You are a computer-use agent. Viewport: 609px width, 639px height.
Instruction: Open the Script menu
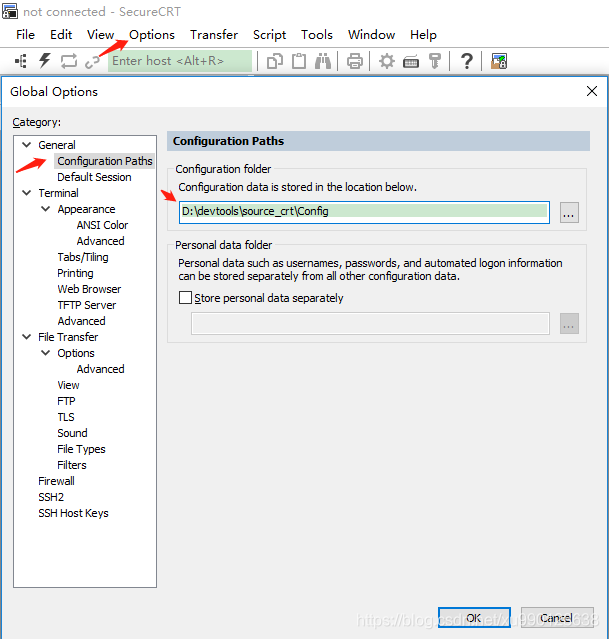269,35
